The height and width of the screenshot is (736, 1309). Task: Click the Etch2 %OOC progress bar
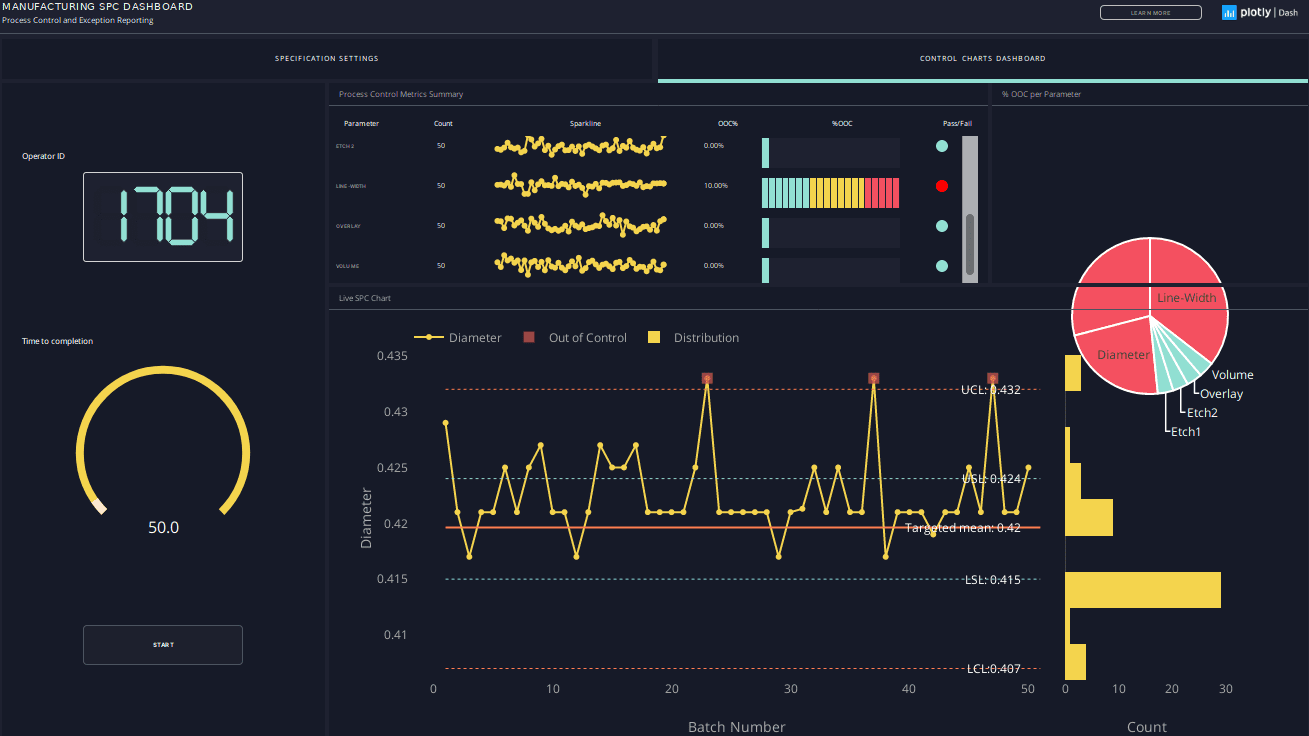[831, 152]
